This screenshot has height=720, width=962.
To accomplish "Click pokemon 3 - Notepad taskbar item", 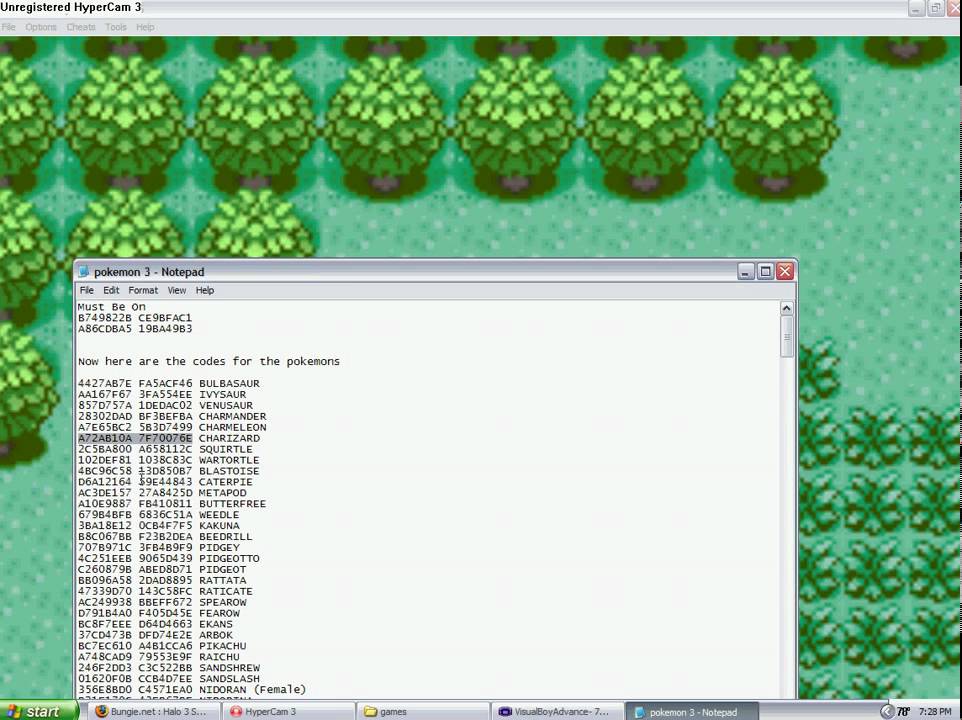I will coord(692,711).
